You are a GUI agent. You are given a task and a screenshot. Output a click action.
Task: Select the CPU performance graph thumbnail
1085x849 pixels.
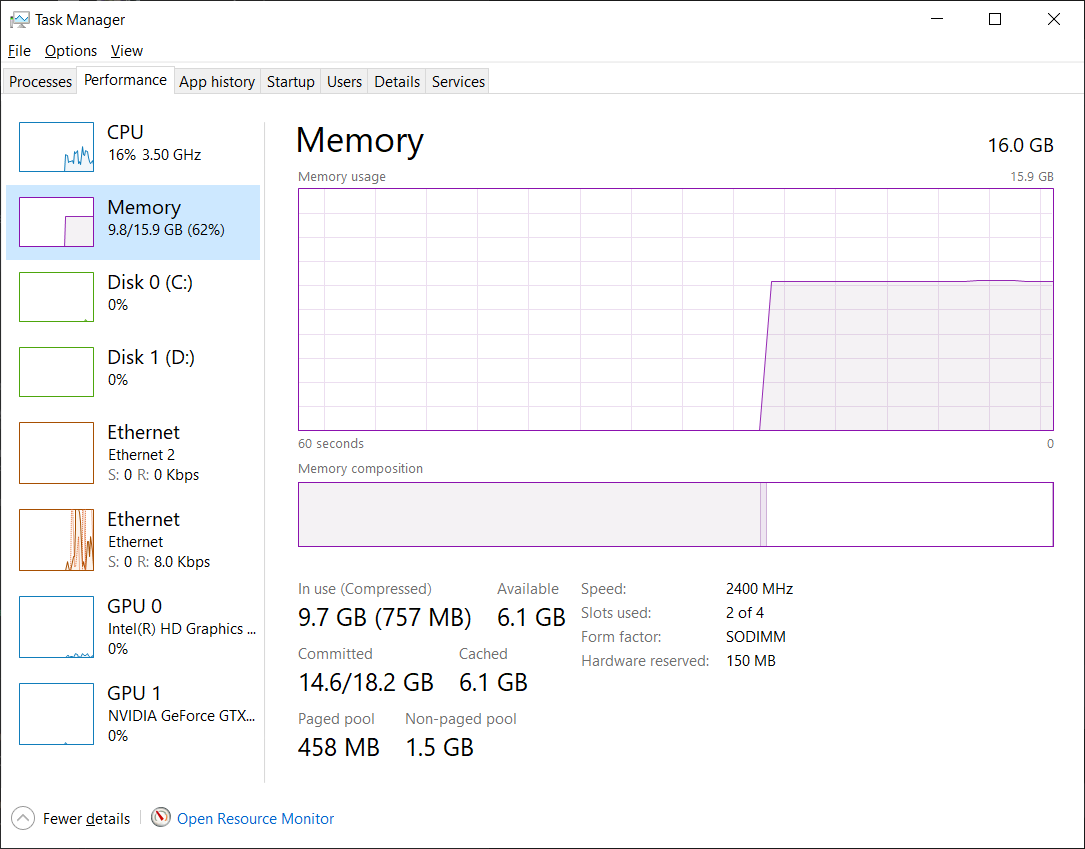pos(57,147)
